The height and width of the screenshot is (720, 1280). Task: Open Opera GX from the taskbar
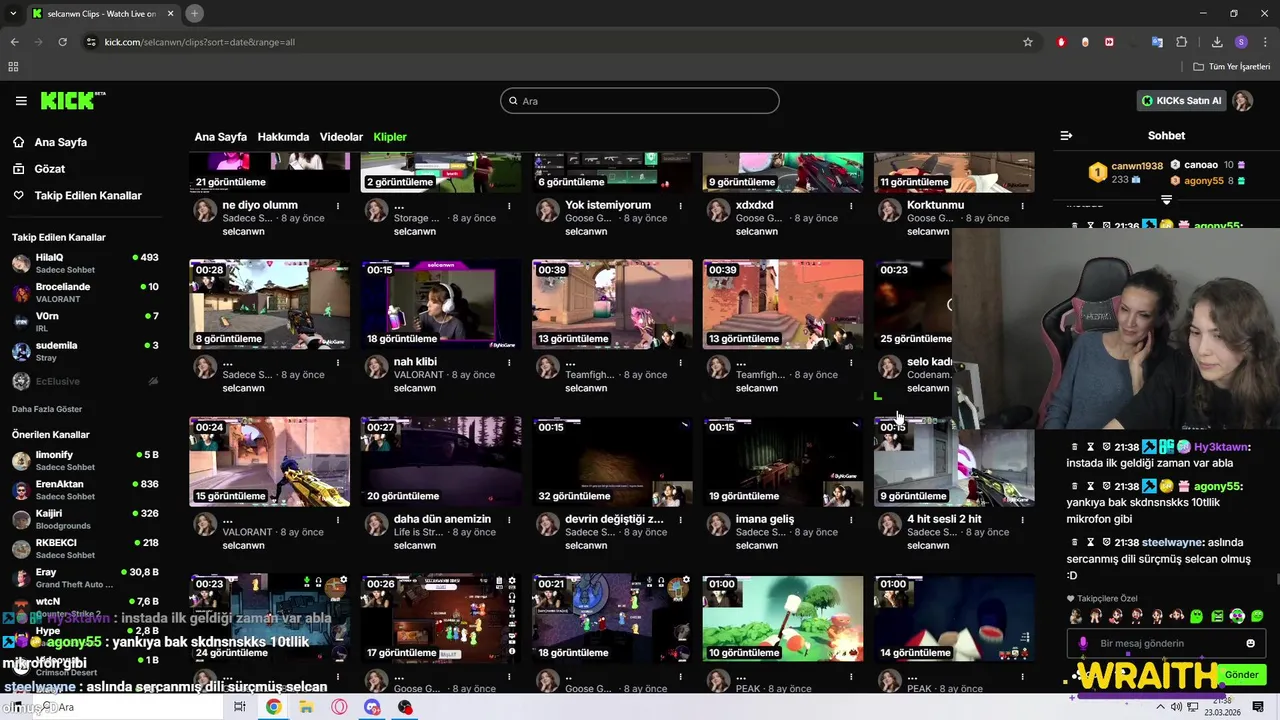(x=339, y=707)
